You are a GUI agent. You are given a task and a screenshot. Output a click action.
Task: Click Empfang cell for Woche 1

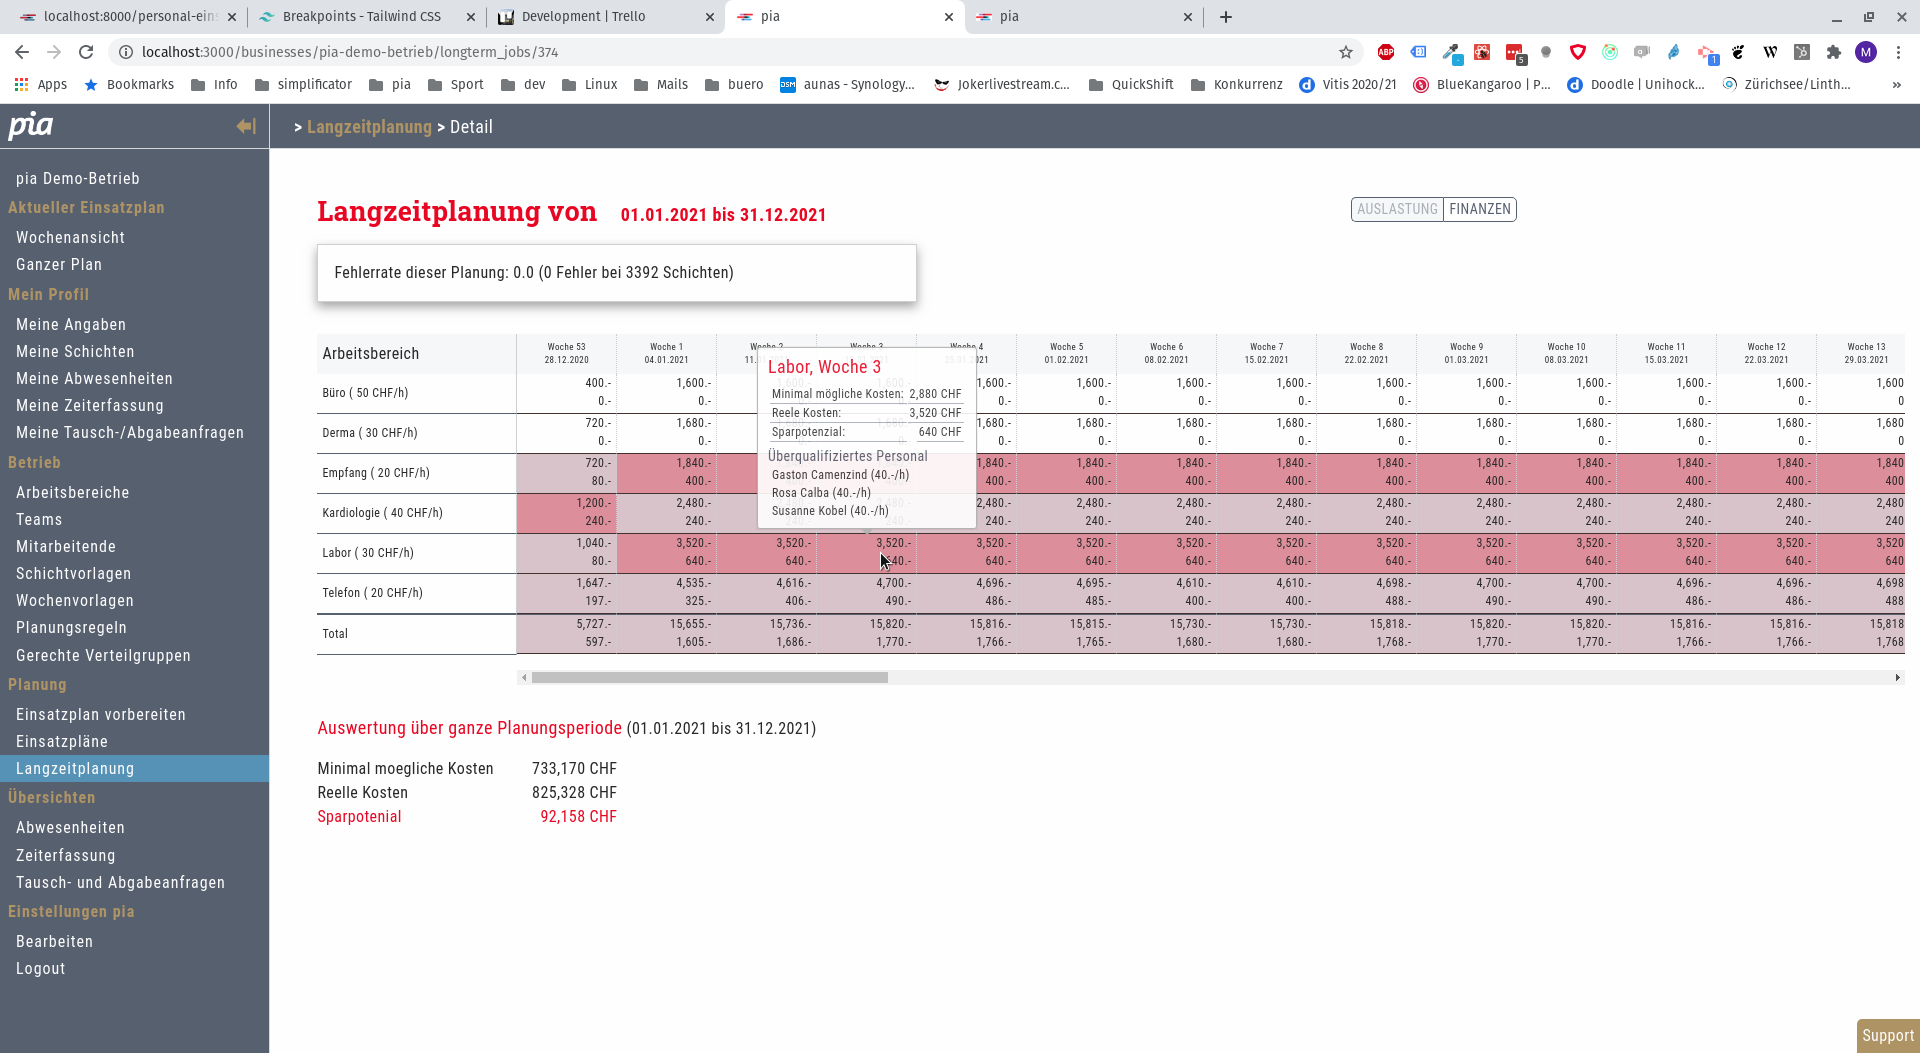pos(666,473)
